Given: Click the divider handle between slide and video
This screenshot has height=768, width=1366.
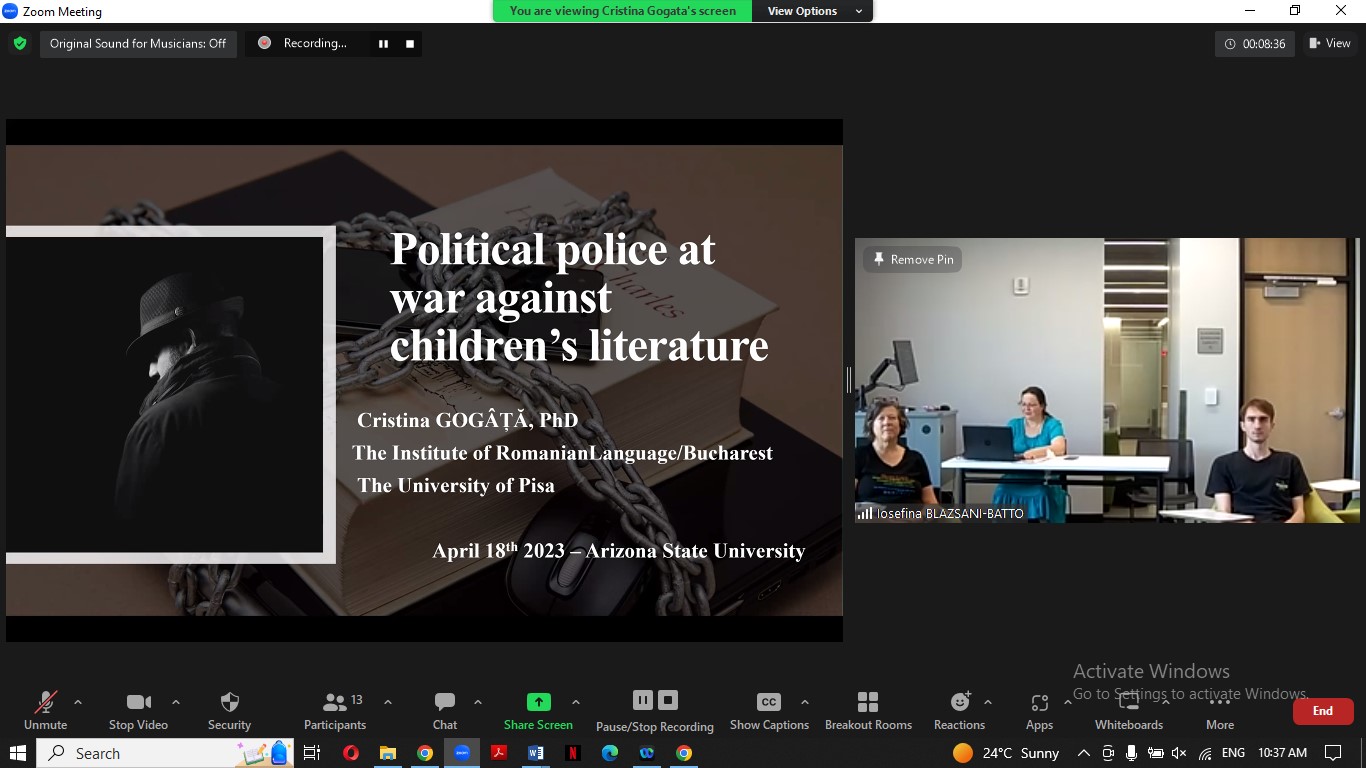Looking at the screenshot, I should [849, 380].
